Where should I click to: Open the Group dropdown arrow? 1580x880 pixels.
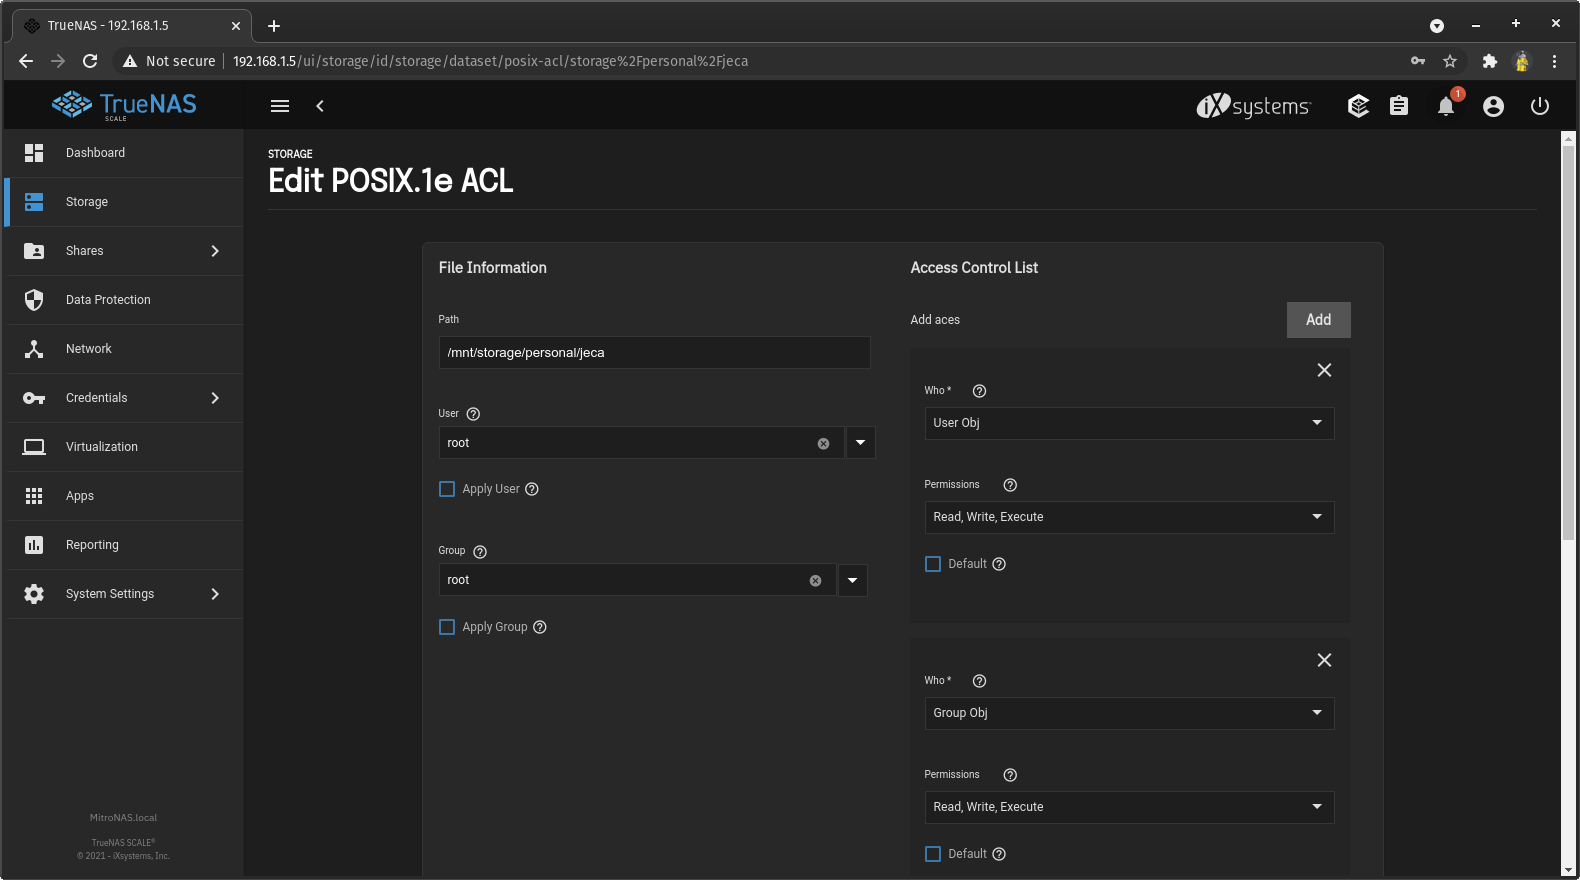852,580
